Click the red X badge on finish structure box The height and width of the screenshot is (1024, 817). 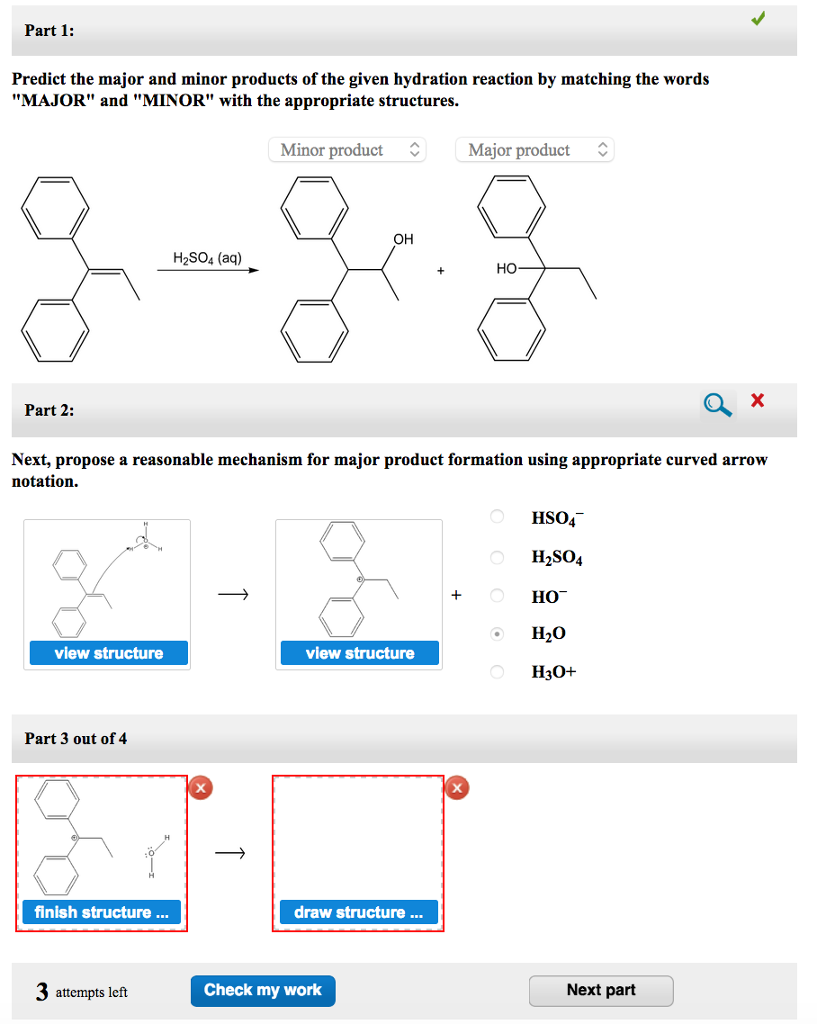click(x=200, y=788)
